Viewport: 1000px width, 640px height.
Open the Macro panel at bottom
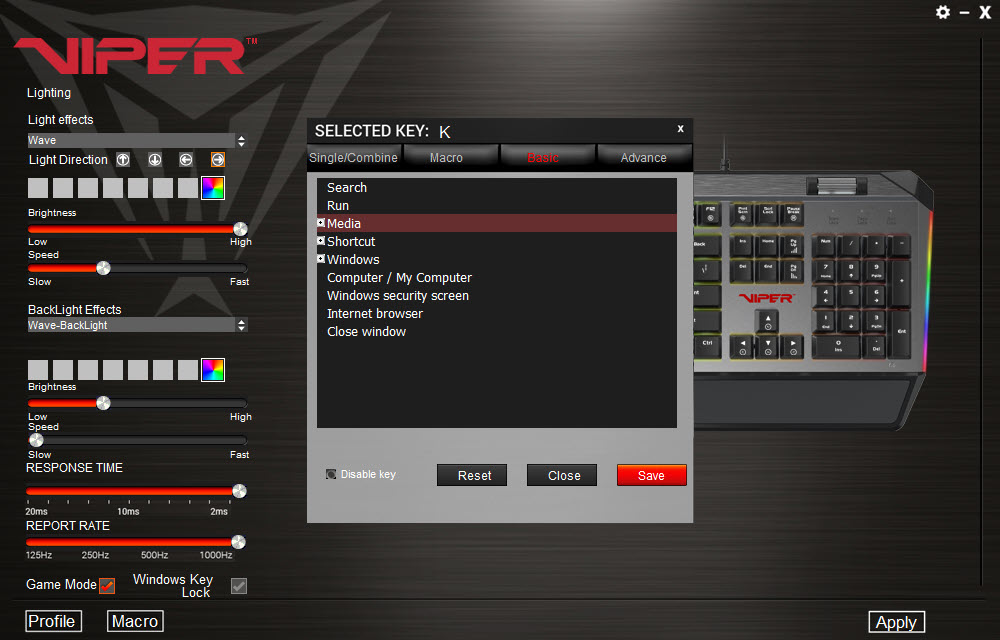(135, 621)
